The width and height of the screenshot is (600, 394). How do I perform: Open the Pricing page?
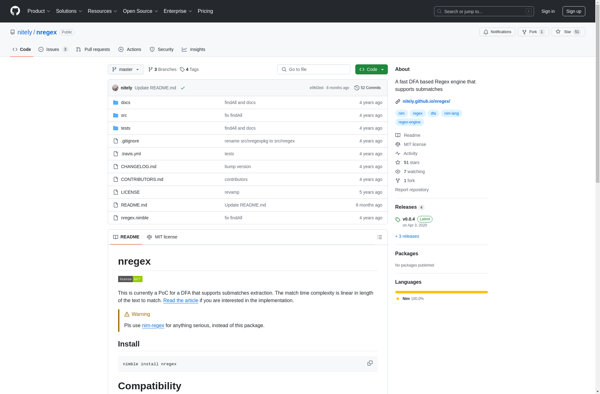tap(205, 11)
